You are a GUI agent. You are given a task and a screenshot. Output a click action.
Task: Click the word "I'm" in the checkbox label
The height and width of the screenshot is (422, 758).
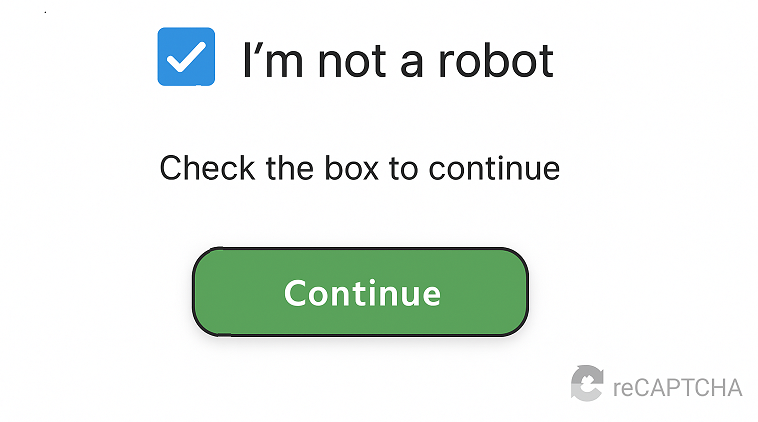(x=273, y=60)
